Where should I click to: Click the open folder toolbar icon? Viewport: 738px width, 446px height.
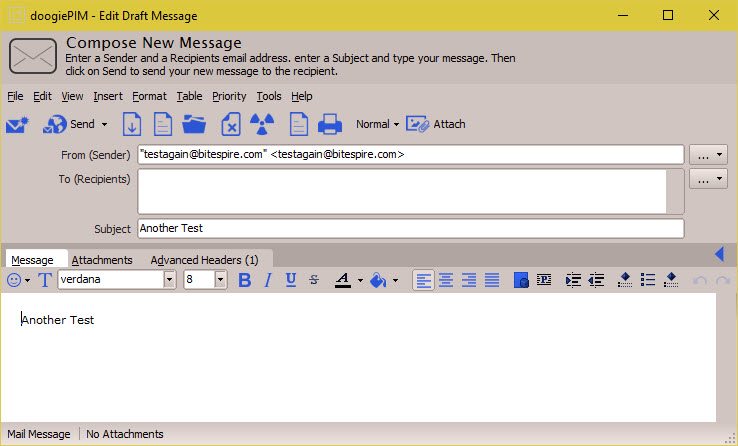point(195,124)
